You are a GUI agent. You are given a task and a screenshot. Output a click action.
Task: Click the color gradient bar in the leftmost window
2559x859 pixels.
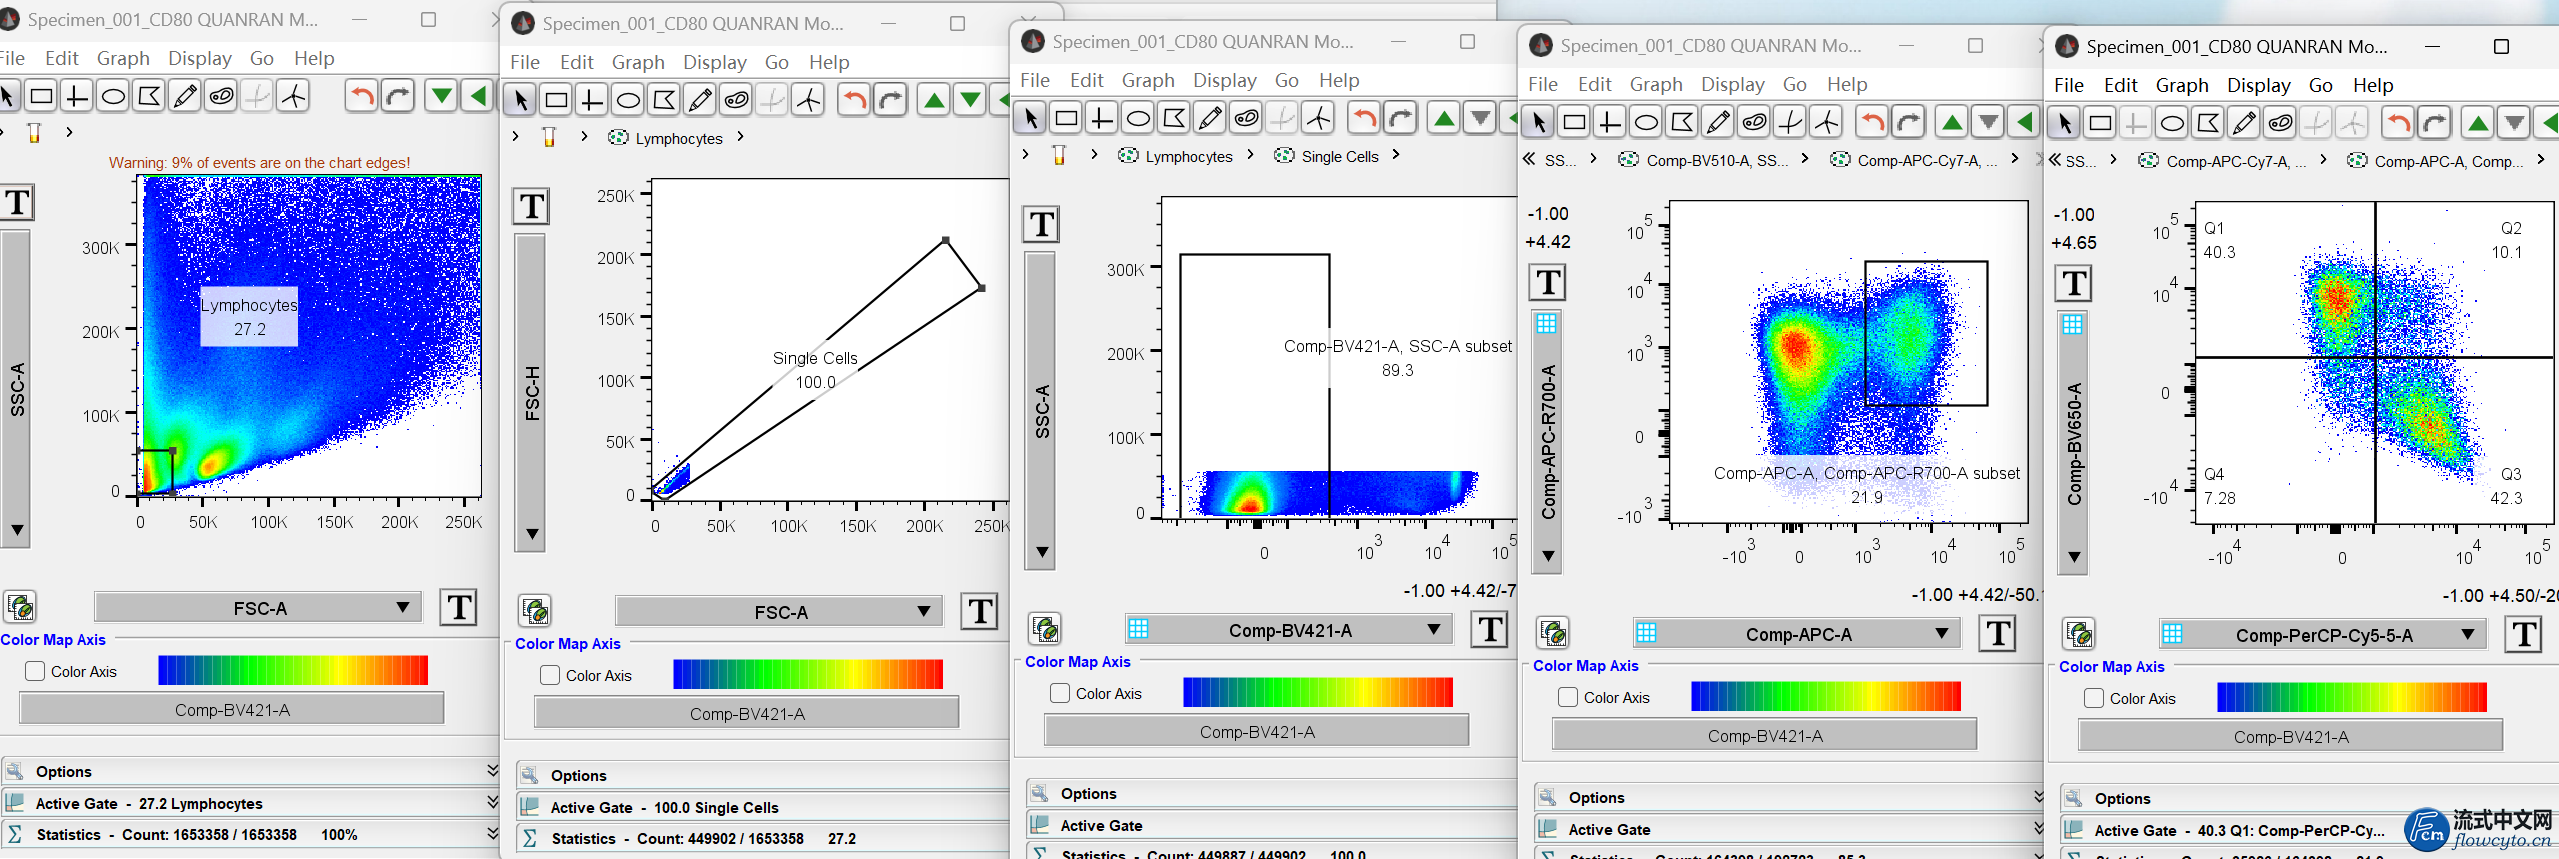(x=293, y=670)
